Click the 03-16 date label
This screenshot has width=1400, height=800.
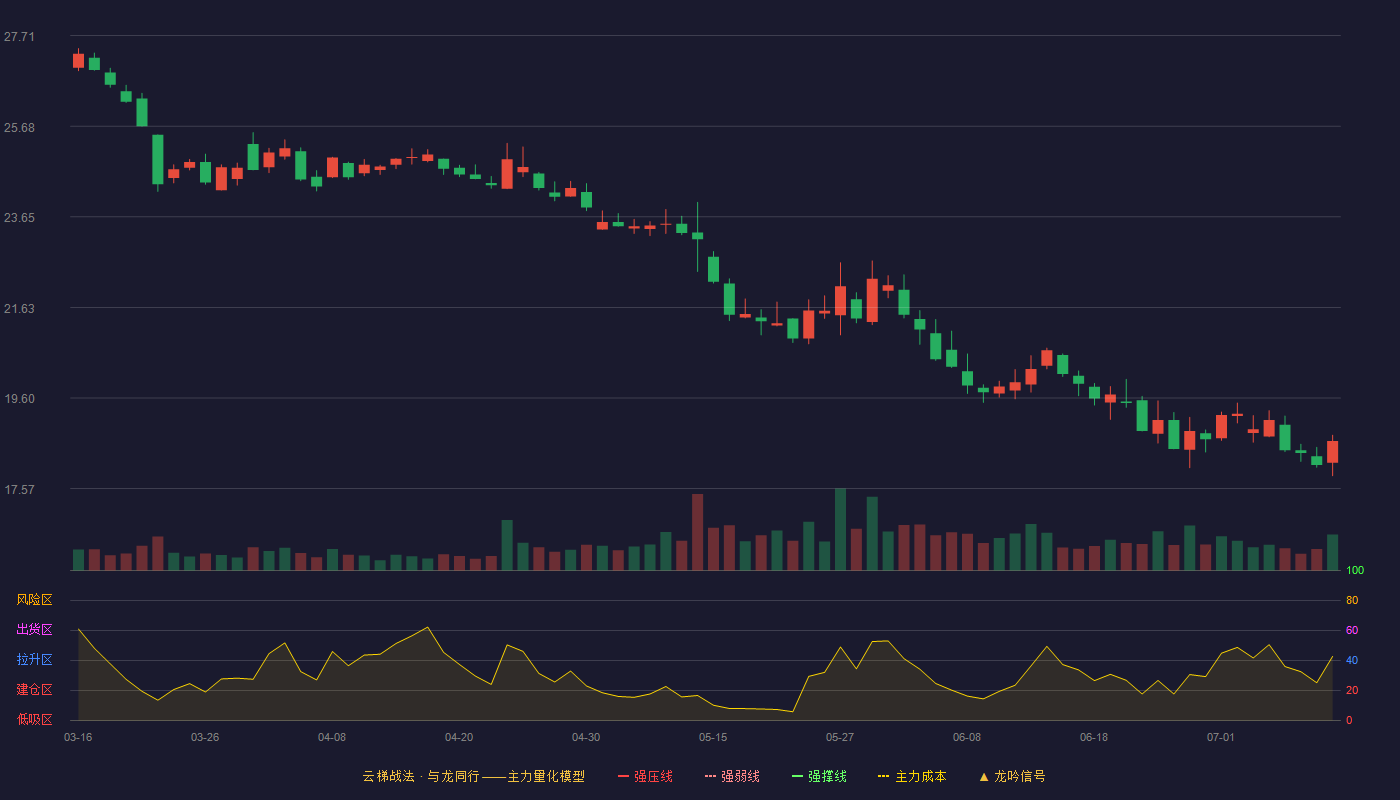pos(78,737)
